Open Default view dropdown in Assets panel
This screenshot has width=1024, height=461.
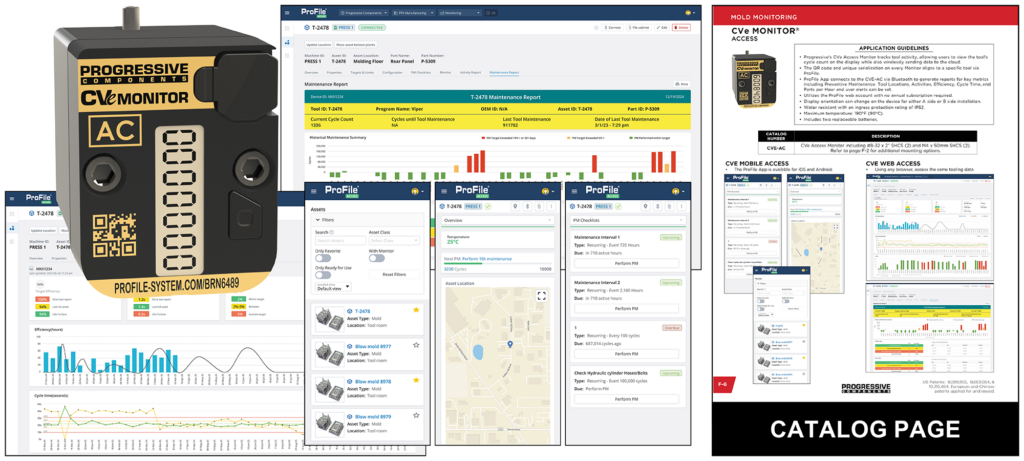(333, 286)
